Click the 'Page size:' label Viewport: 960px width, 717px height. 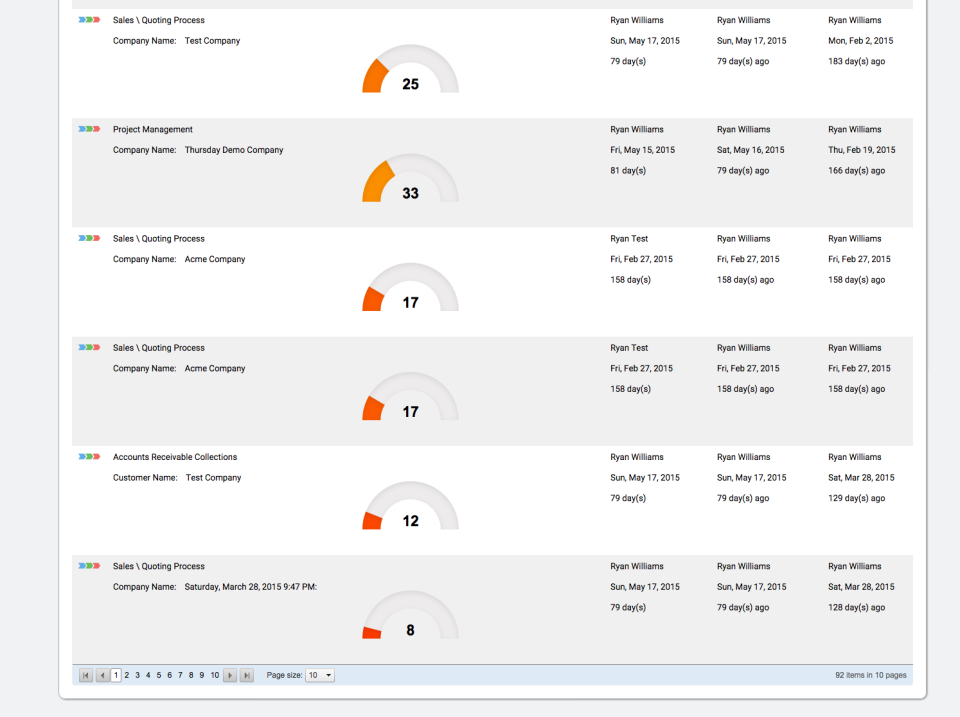click(284, 675)
